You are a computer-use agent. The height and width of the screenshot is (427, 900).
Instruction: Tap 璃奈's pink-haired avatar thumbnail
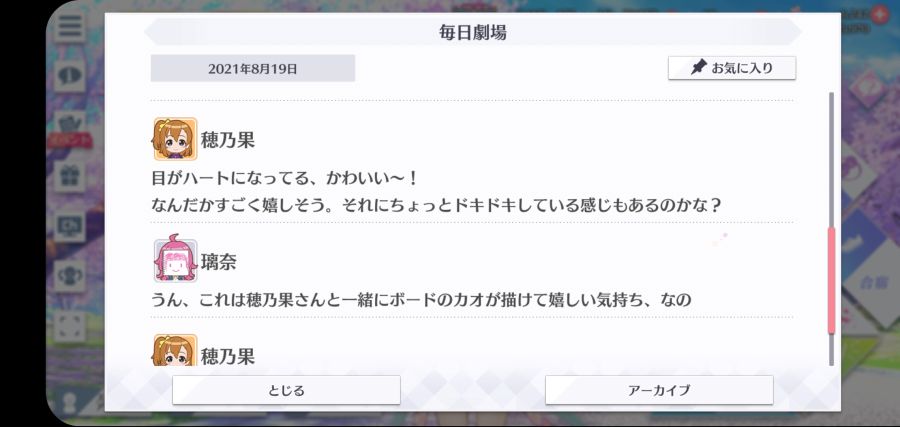[175, 261]
